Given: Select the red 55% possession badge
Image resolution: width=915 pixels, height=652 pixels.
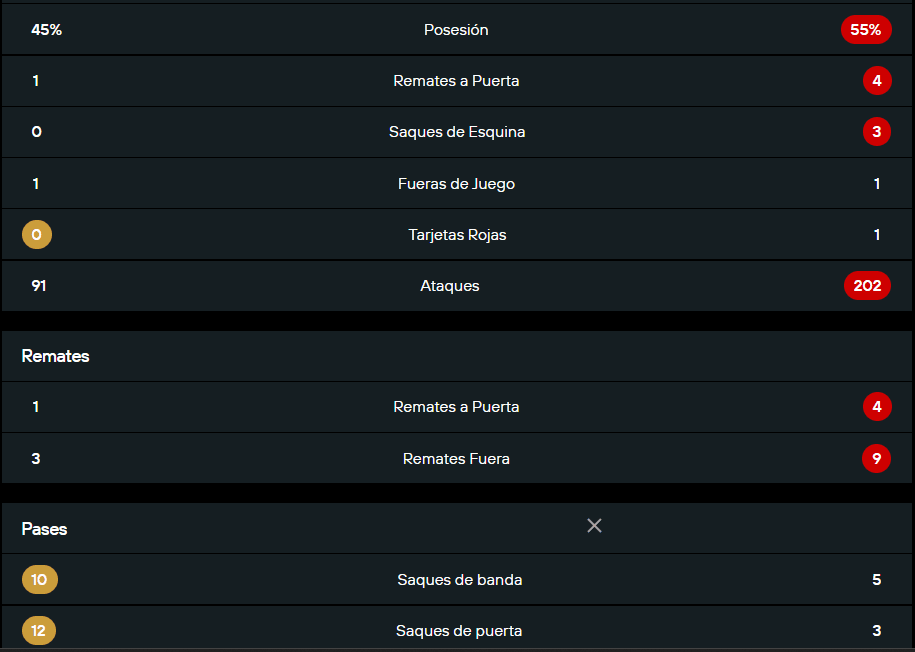Looking at the screenshot, I should click(866, 30).
